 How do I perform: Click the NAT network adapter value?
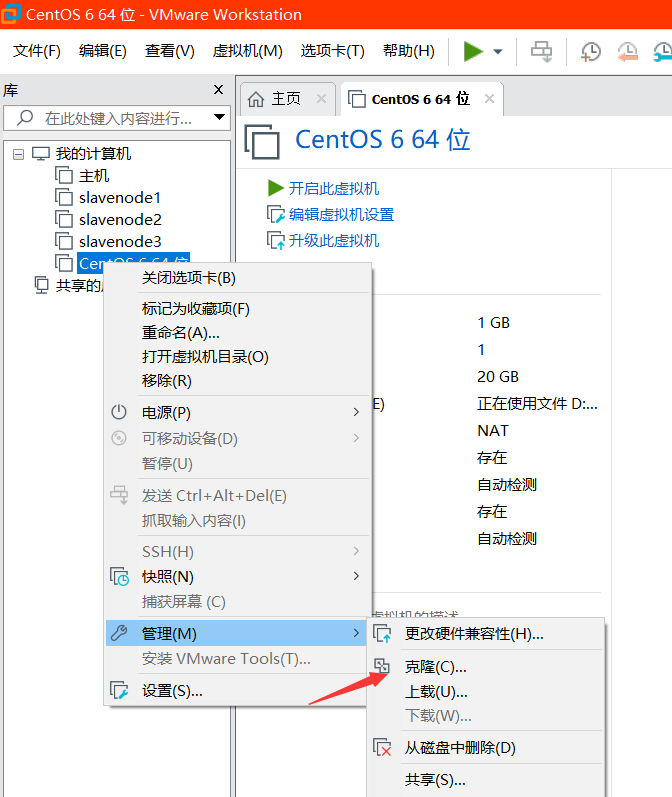tap(493, 431)
